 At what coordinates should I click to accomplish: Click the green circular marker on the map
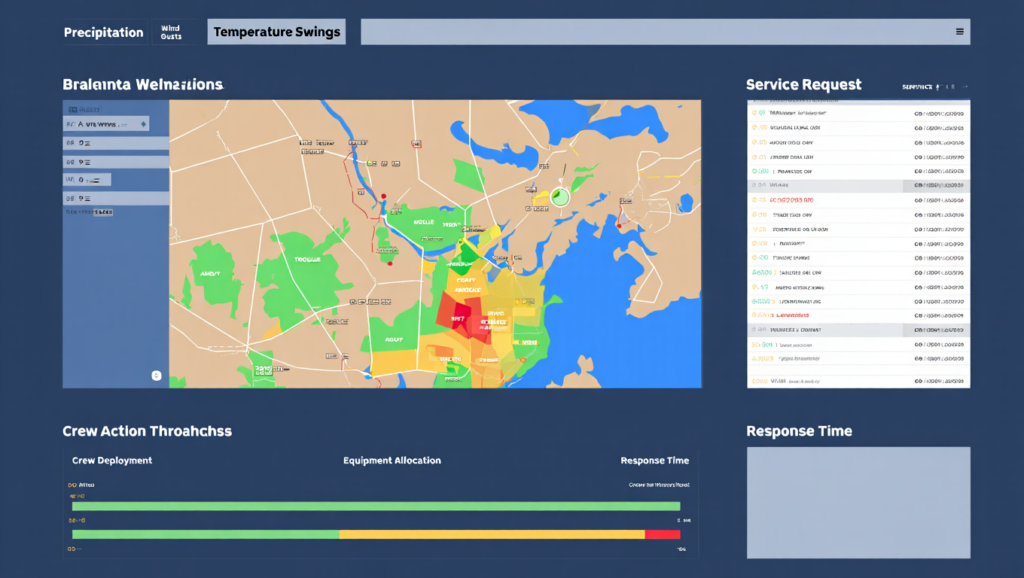pos(559,197)
